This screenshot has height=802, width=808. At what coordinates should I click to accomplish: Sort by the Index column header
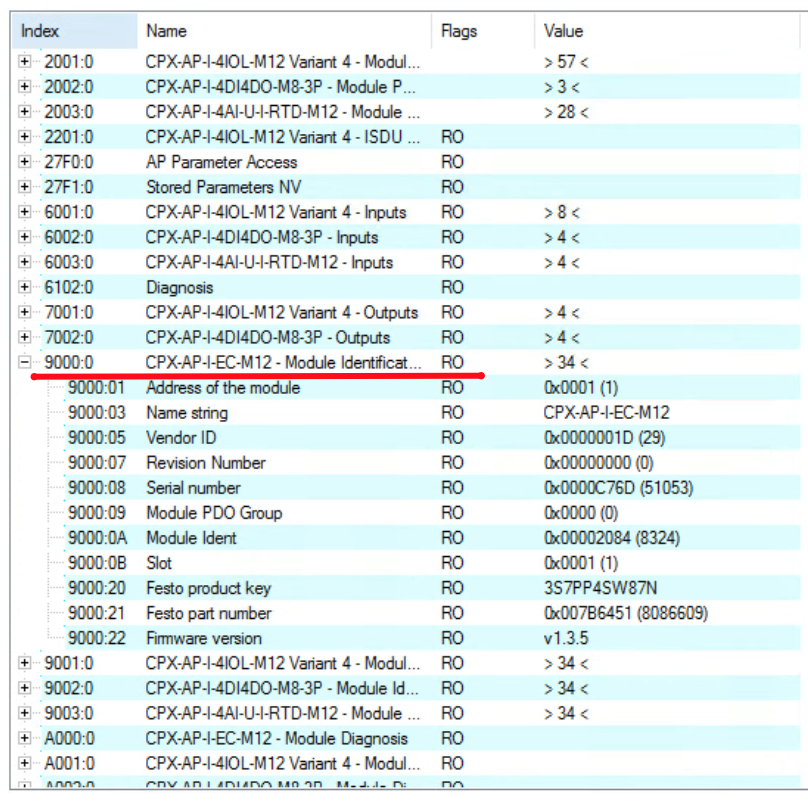[x=75, y=31]
